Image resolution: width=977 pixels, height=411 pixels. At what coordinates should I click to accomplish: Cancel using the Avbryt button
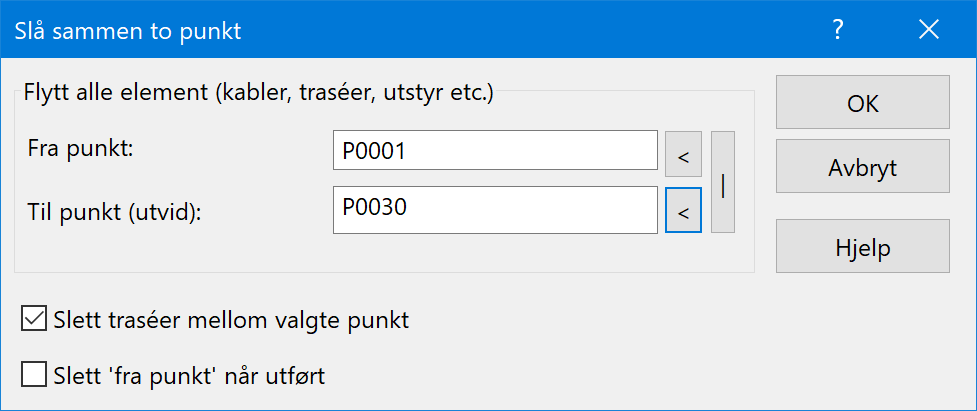click(863, 166)
